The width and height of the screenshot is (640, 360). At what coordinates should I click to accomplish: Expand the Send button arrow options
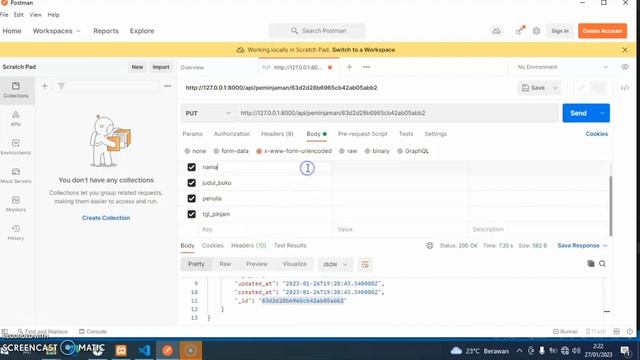[602, 113]
